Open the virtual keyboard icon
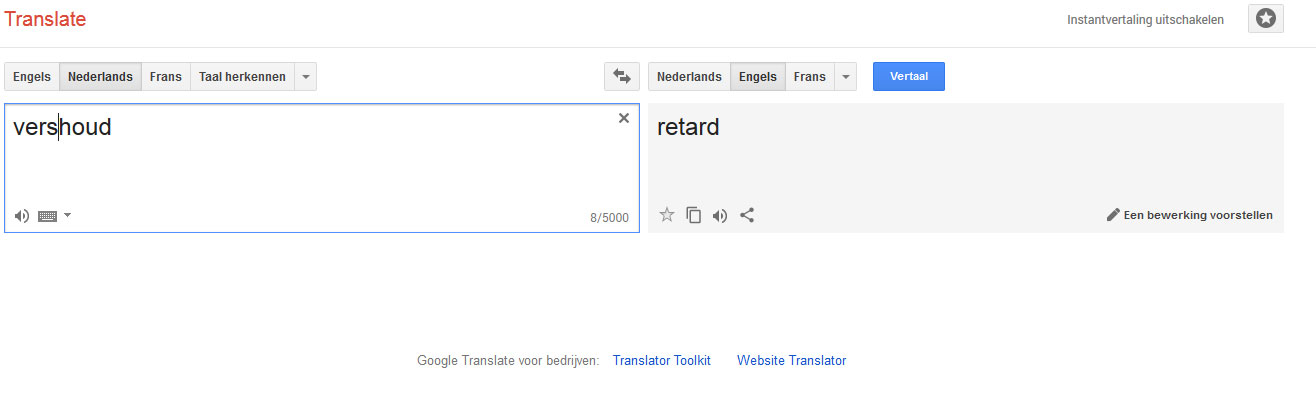 pyautogui.click(x=47, y=215)
